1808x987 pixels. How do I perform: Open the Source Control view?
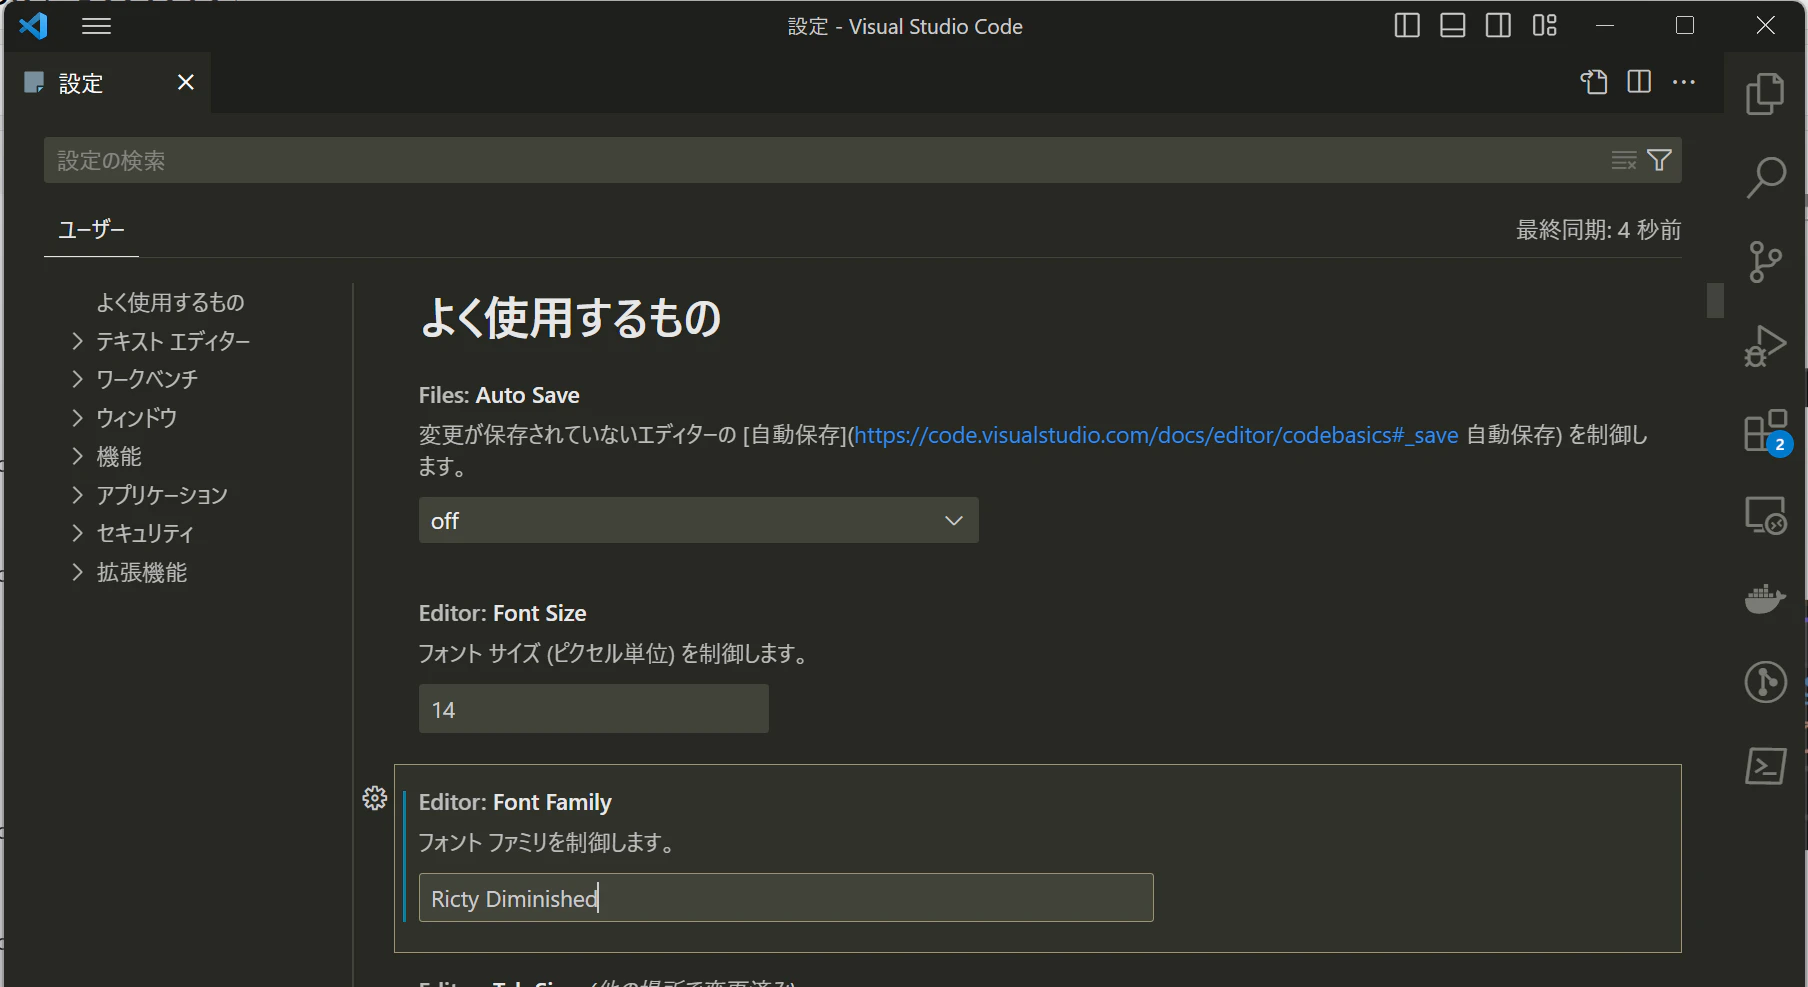[1765, 262]
